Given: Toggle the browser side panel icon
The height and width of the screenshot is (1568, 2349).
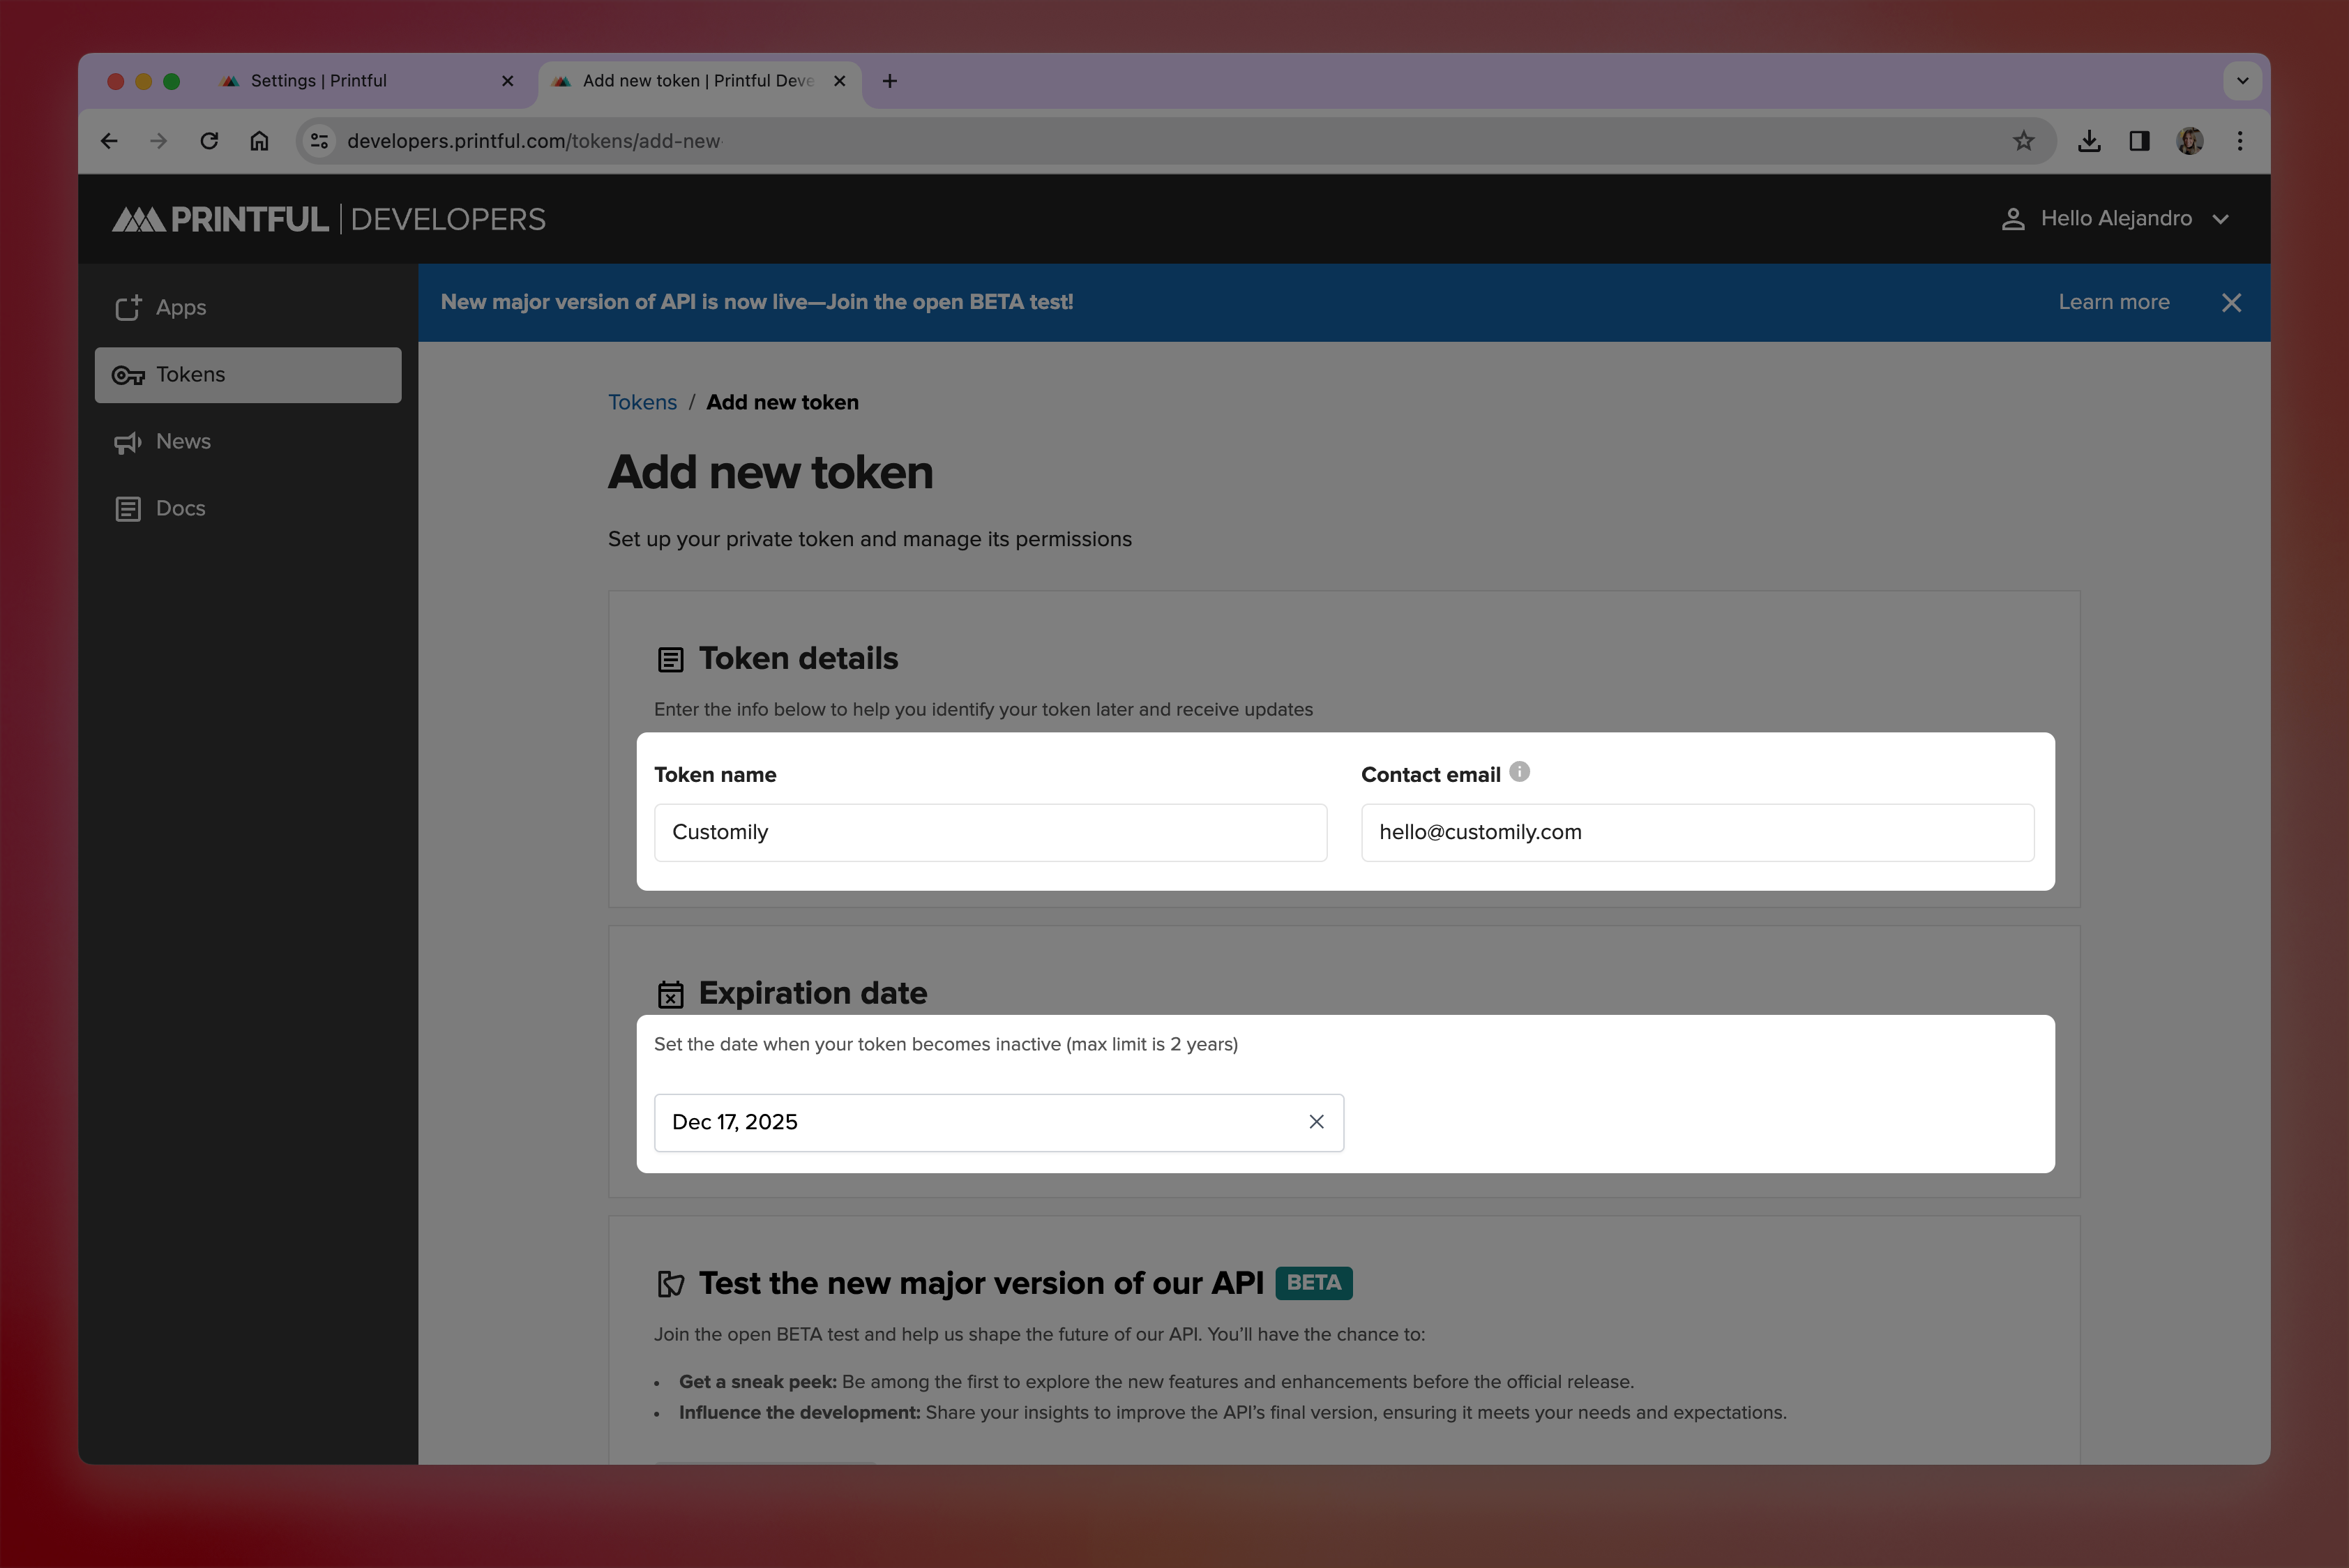Looking at the screenshot, I should pyautogui.click(x=2139, y=141).
